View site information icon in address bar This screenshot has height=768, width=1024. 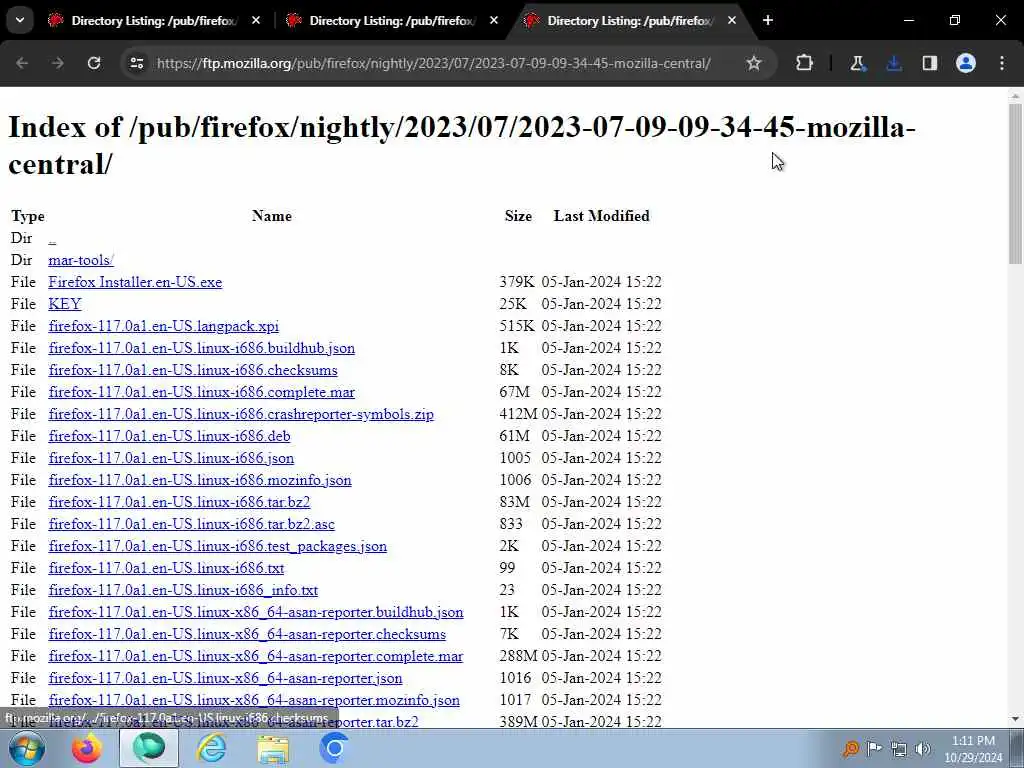tap(136, 63)
